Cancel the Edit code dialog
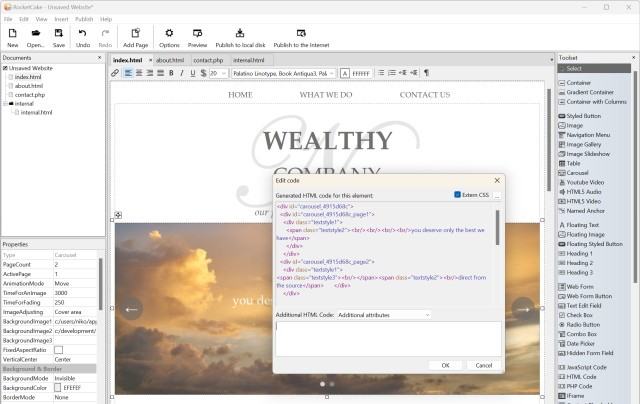The height and width of the screenshot is (404, 640). 483,365
